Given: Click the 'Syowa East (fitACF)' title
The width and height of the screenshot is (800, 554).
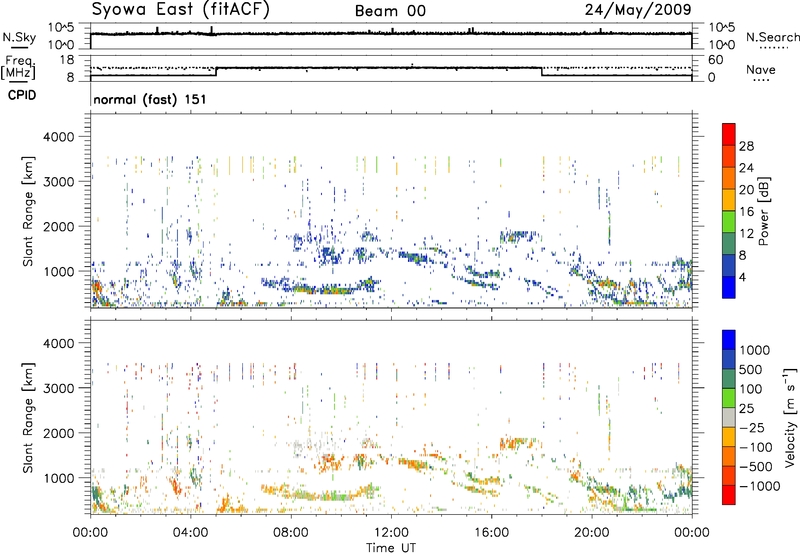Looking at the screenshot, I should point(180,10).
